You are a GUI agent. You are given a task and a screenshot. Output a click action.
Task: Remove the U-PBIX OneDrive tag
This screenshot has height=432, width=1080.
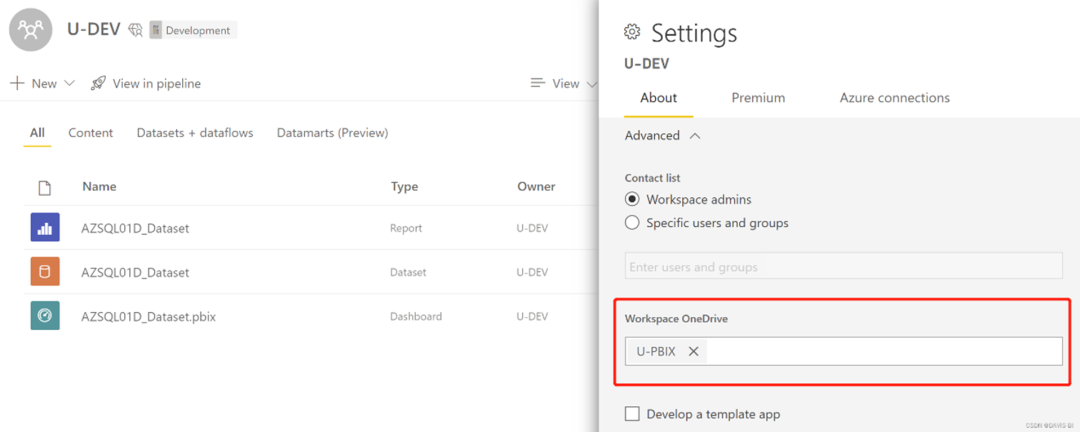[x=694, y=351]
